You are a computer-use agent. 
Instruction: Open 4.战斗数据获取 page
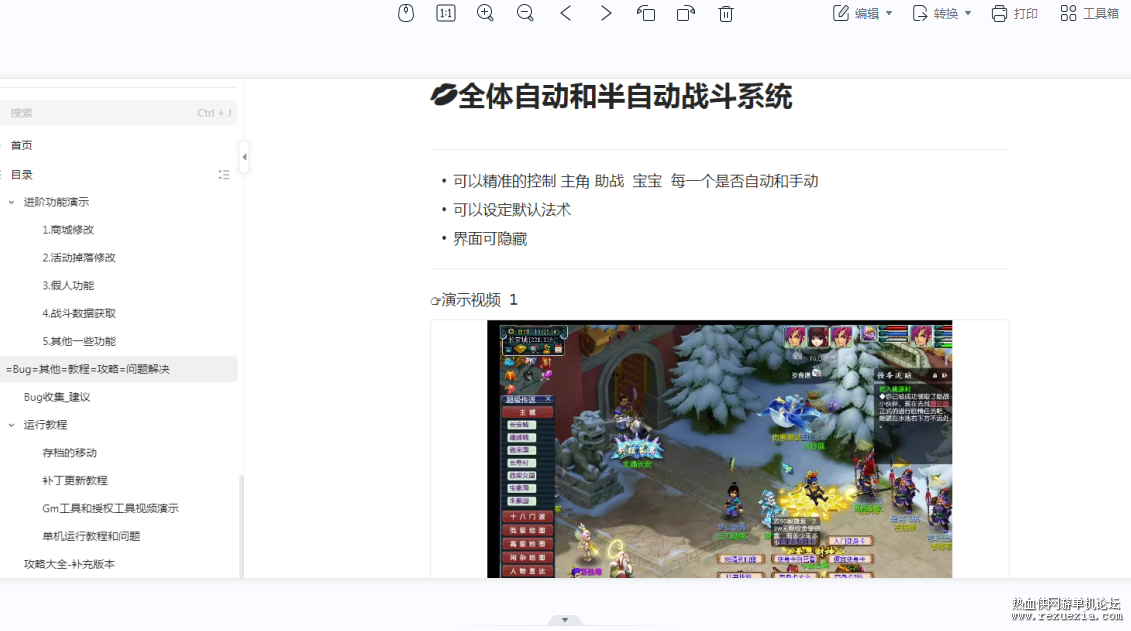(79, 313)
